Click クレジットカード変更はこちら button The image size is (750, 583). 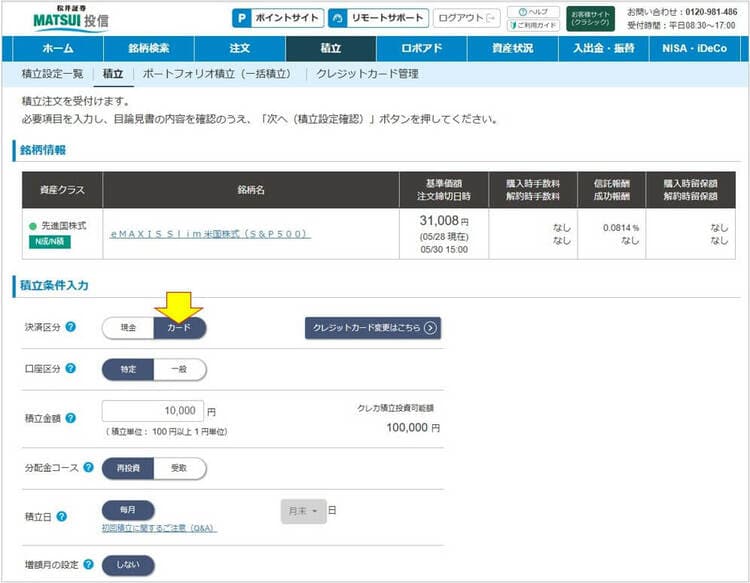click(x=373, y=328)
